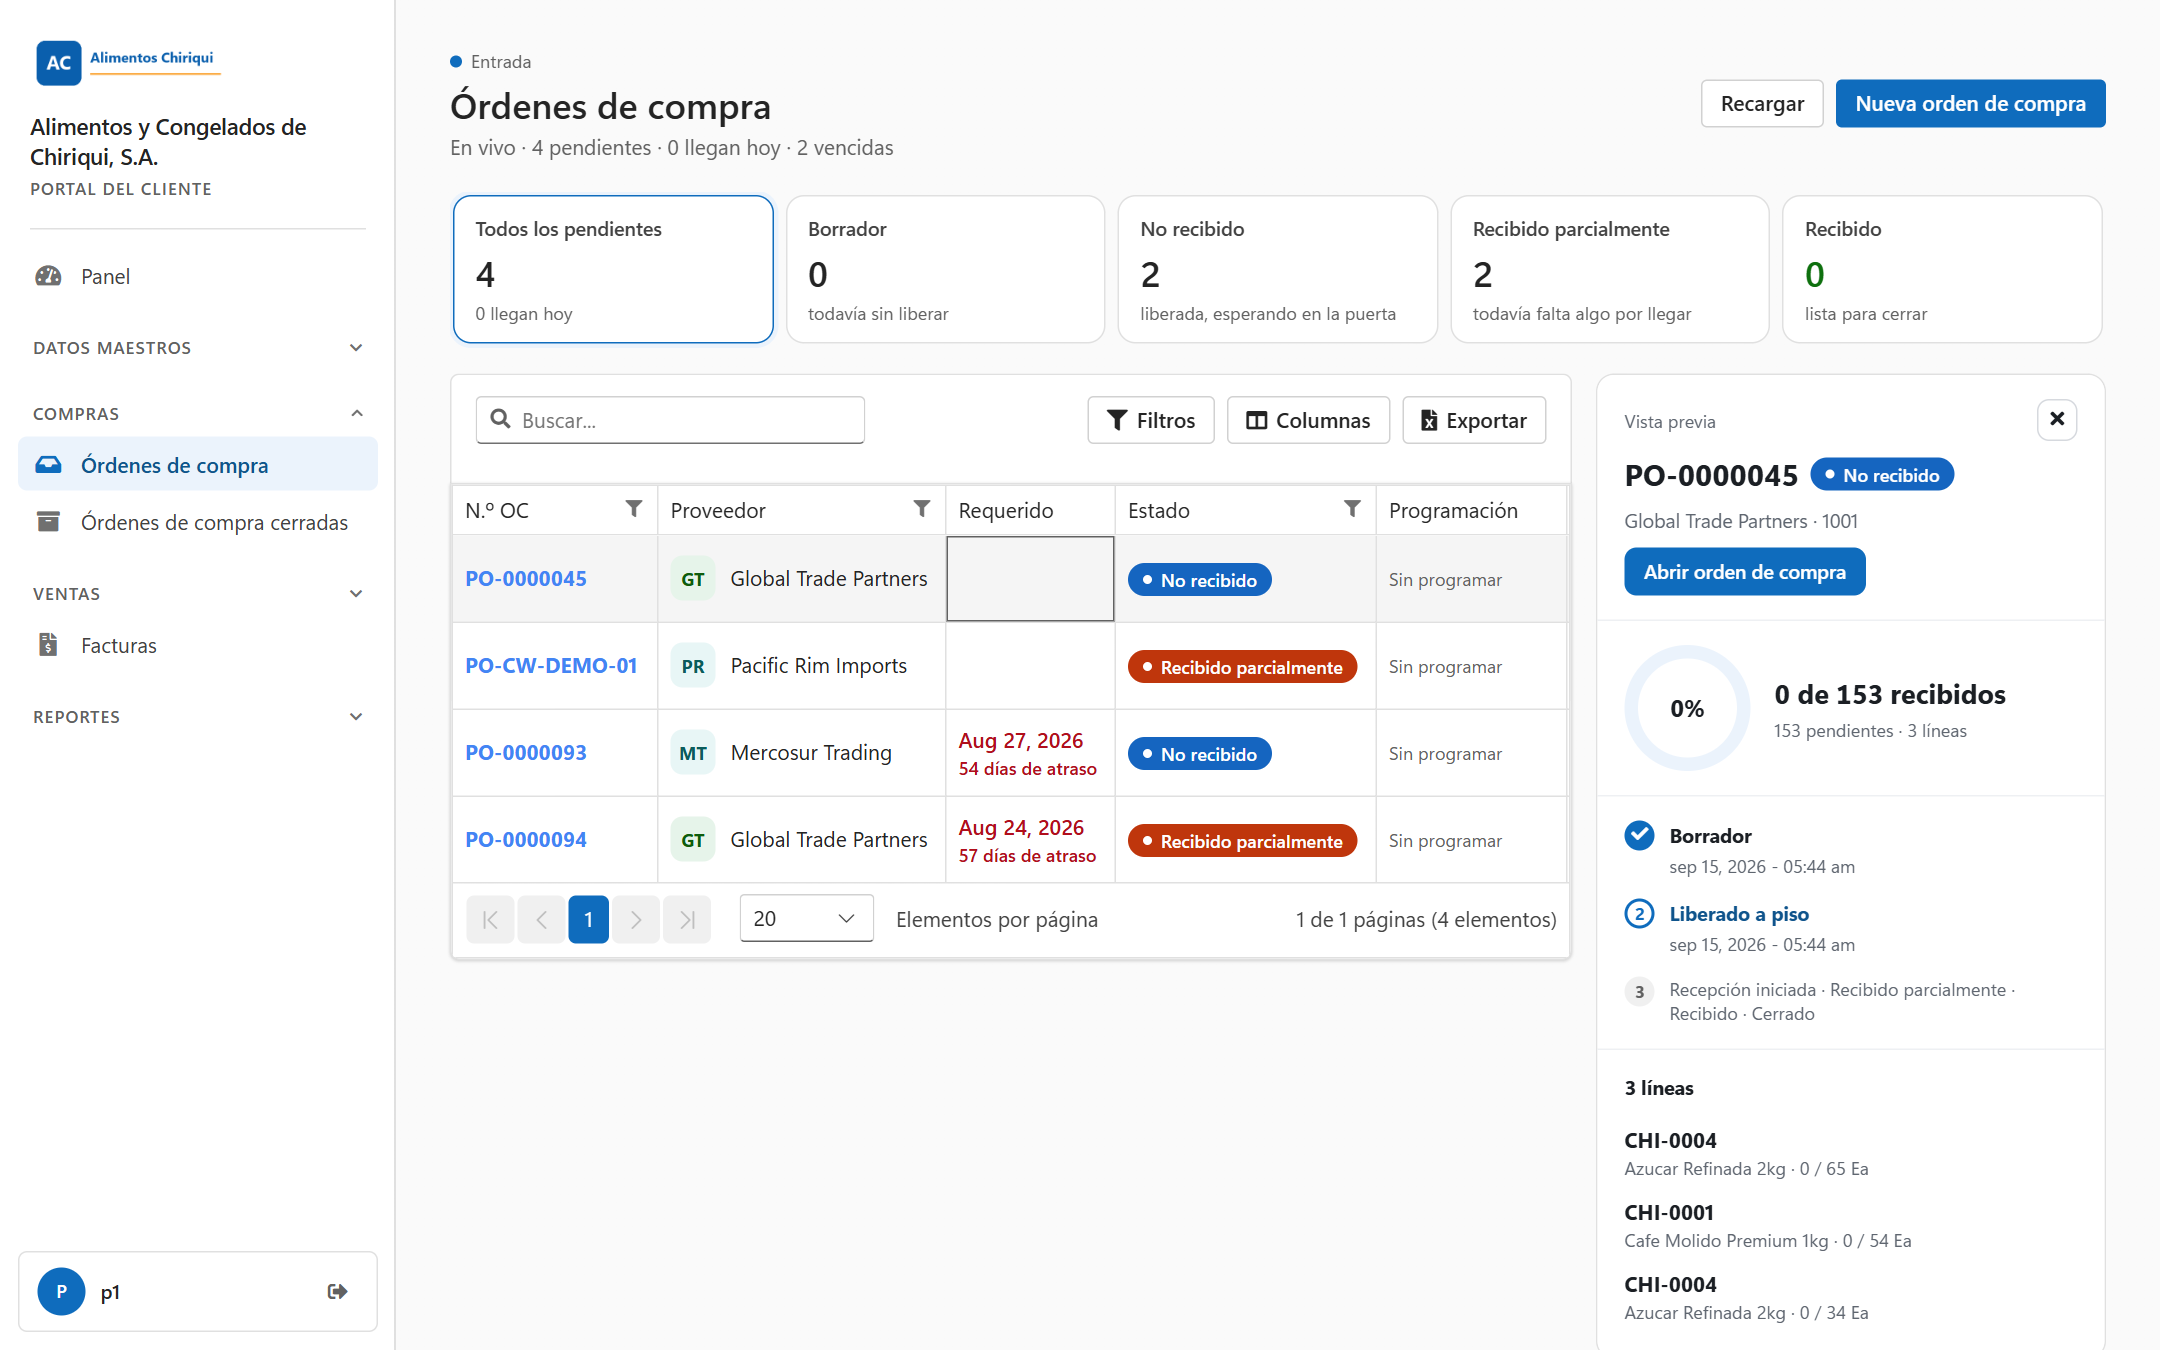Viewport: 2160px width, 1350px height.
Task: Click the Exportar button
Action: (1474, 420)
